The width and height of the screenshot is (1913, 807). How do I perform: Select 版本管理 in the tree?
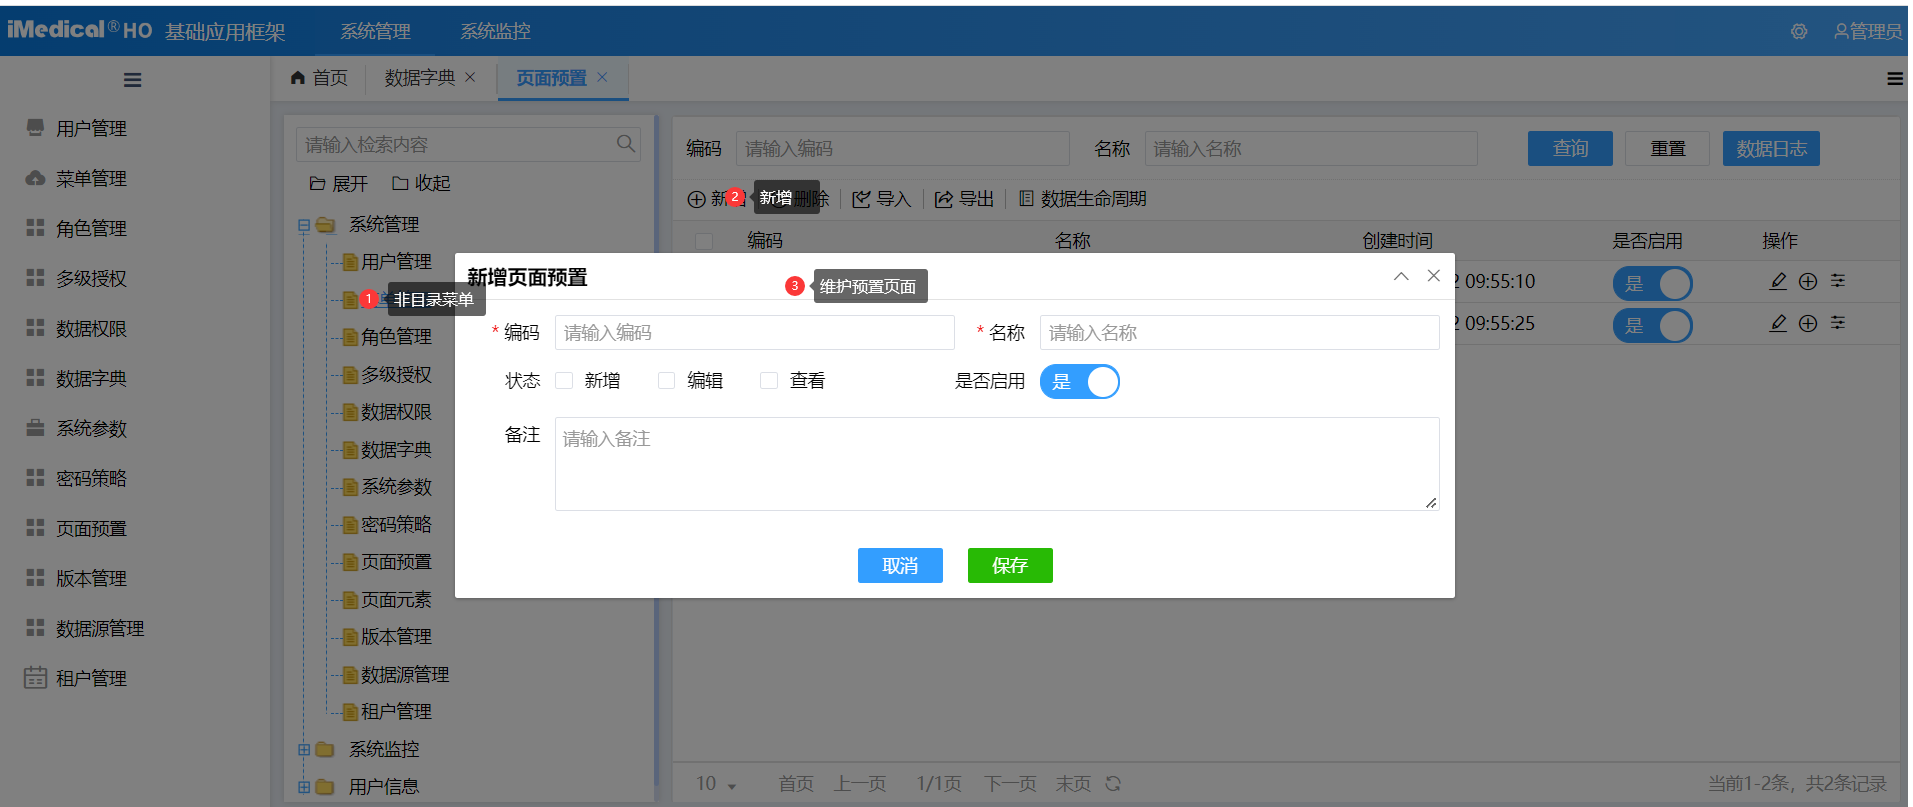coord(396,637)
